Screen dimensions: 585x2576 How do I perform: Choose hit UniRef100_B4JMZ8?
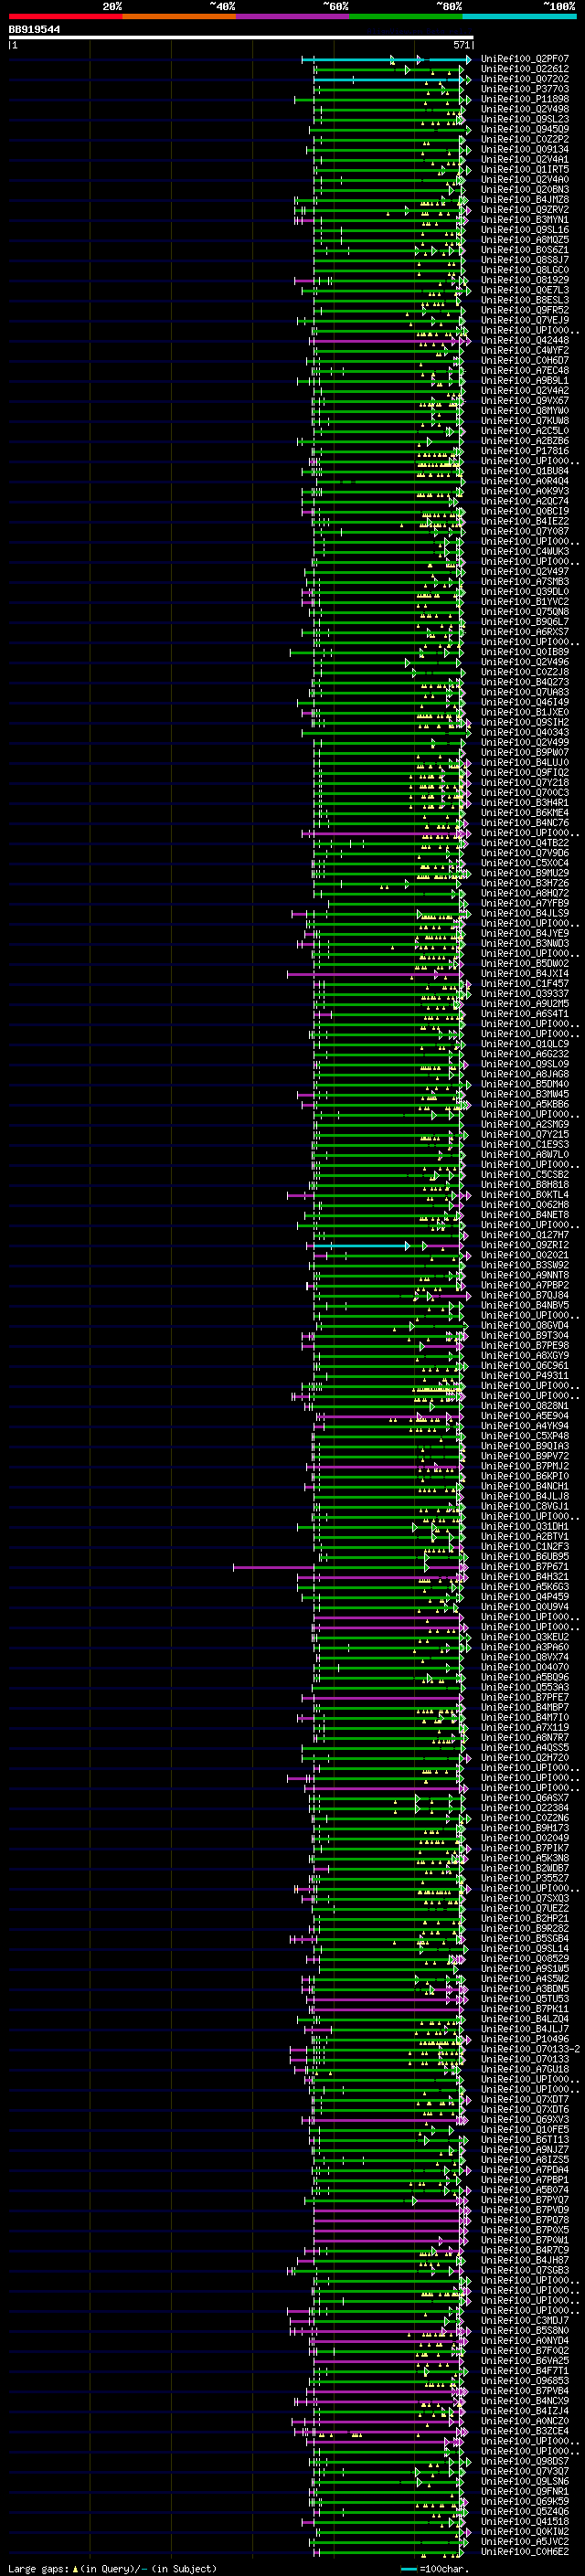point(524,200)
